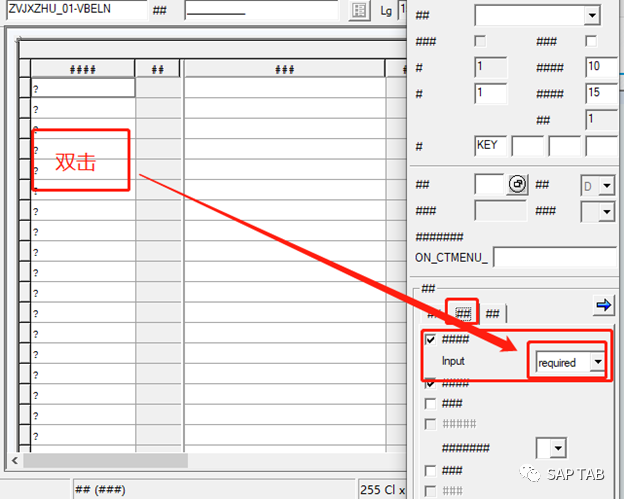Click the blue right-arrow button
624x499 pixels.
click(x=603, y=305)
